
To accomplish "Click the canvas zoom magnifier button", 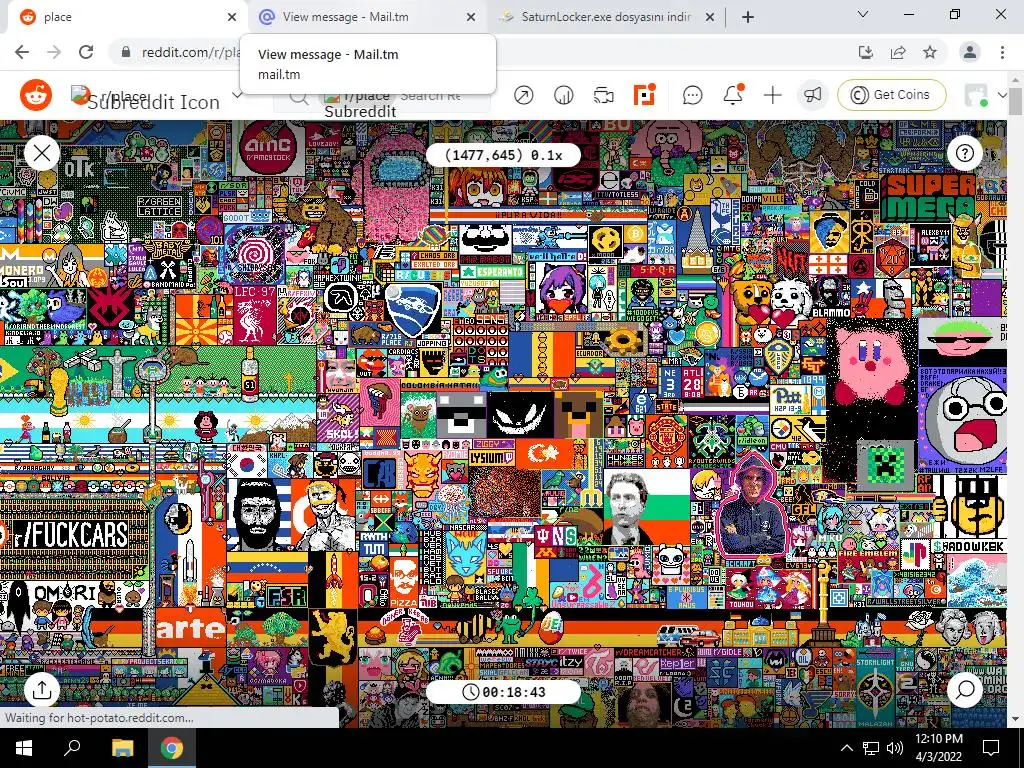I will point(965,690).
